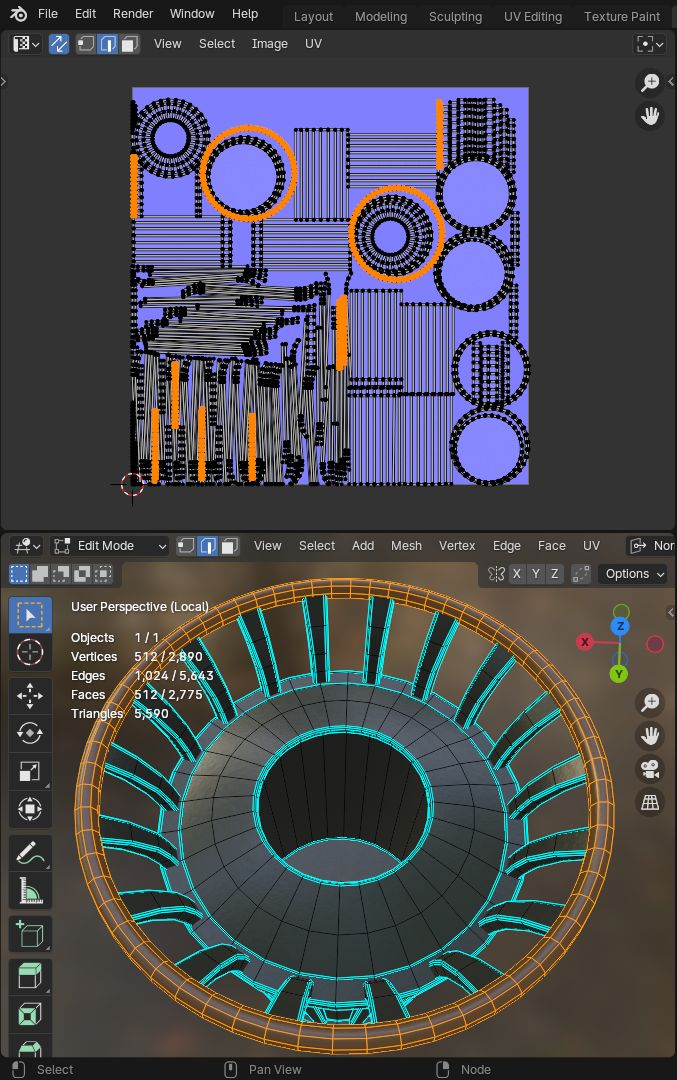Open the Face menu

pyautogui.click(x=552, y=546)
